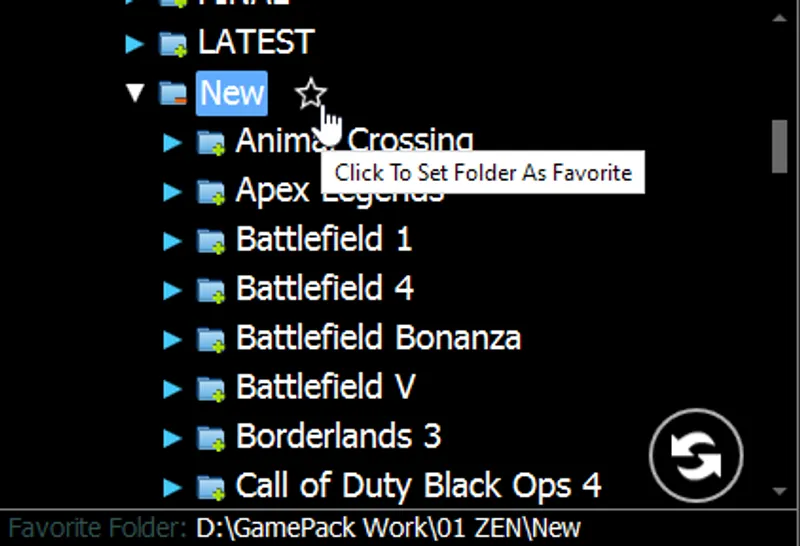Click the refresh circular arrows button
800x546 pixels.
(696, 455)
